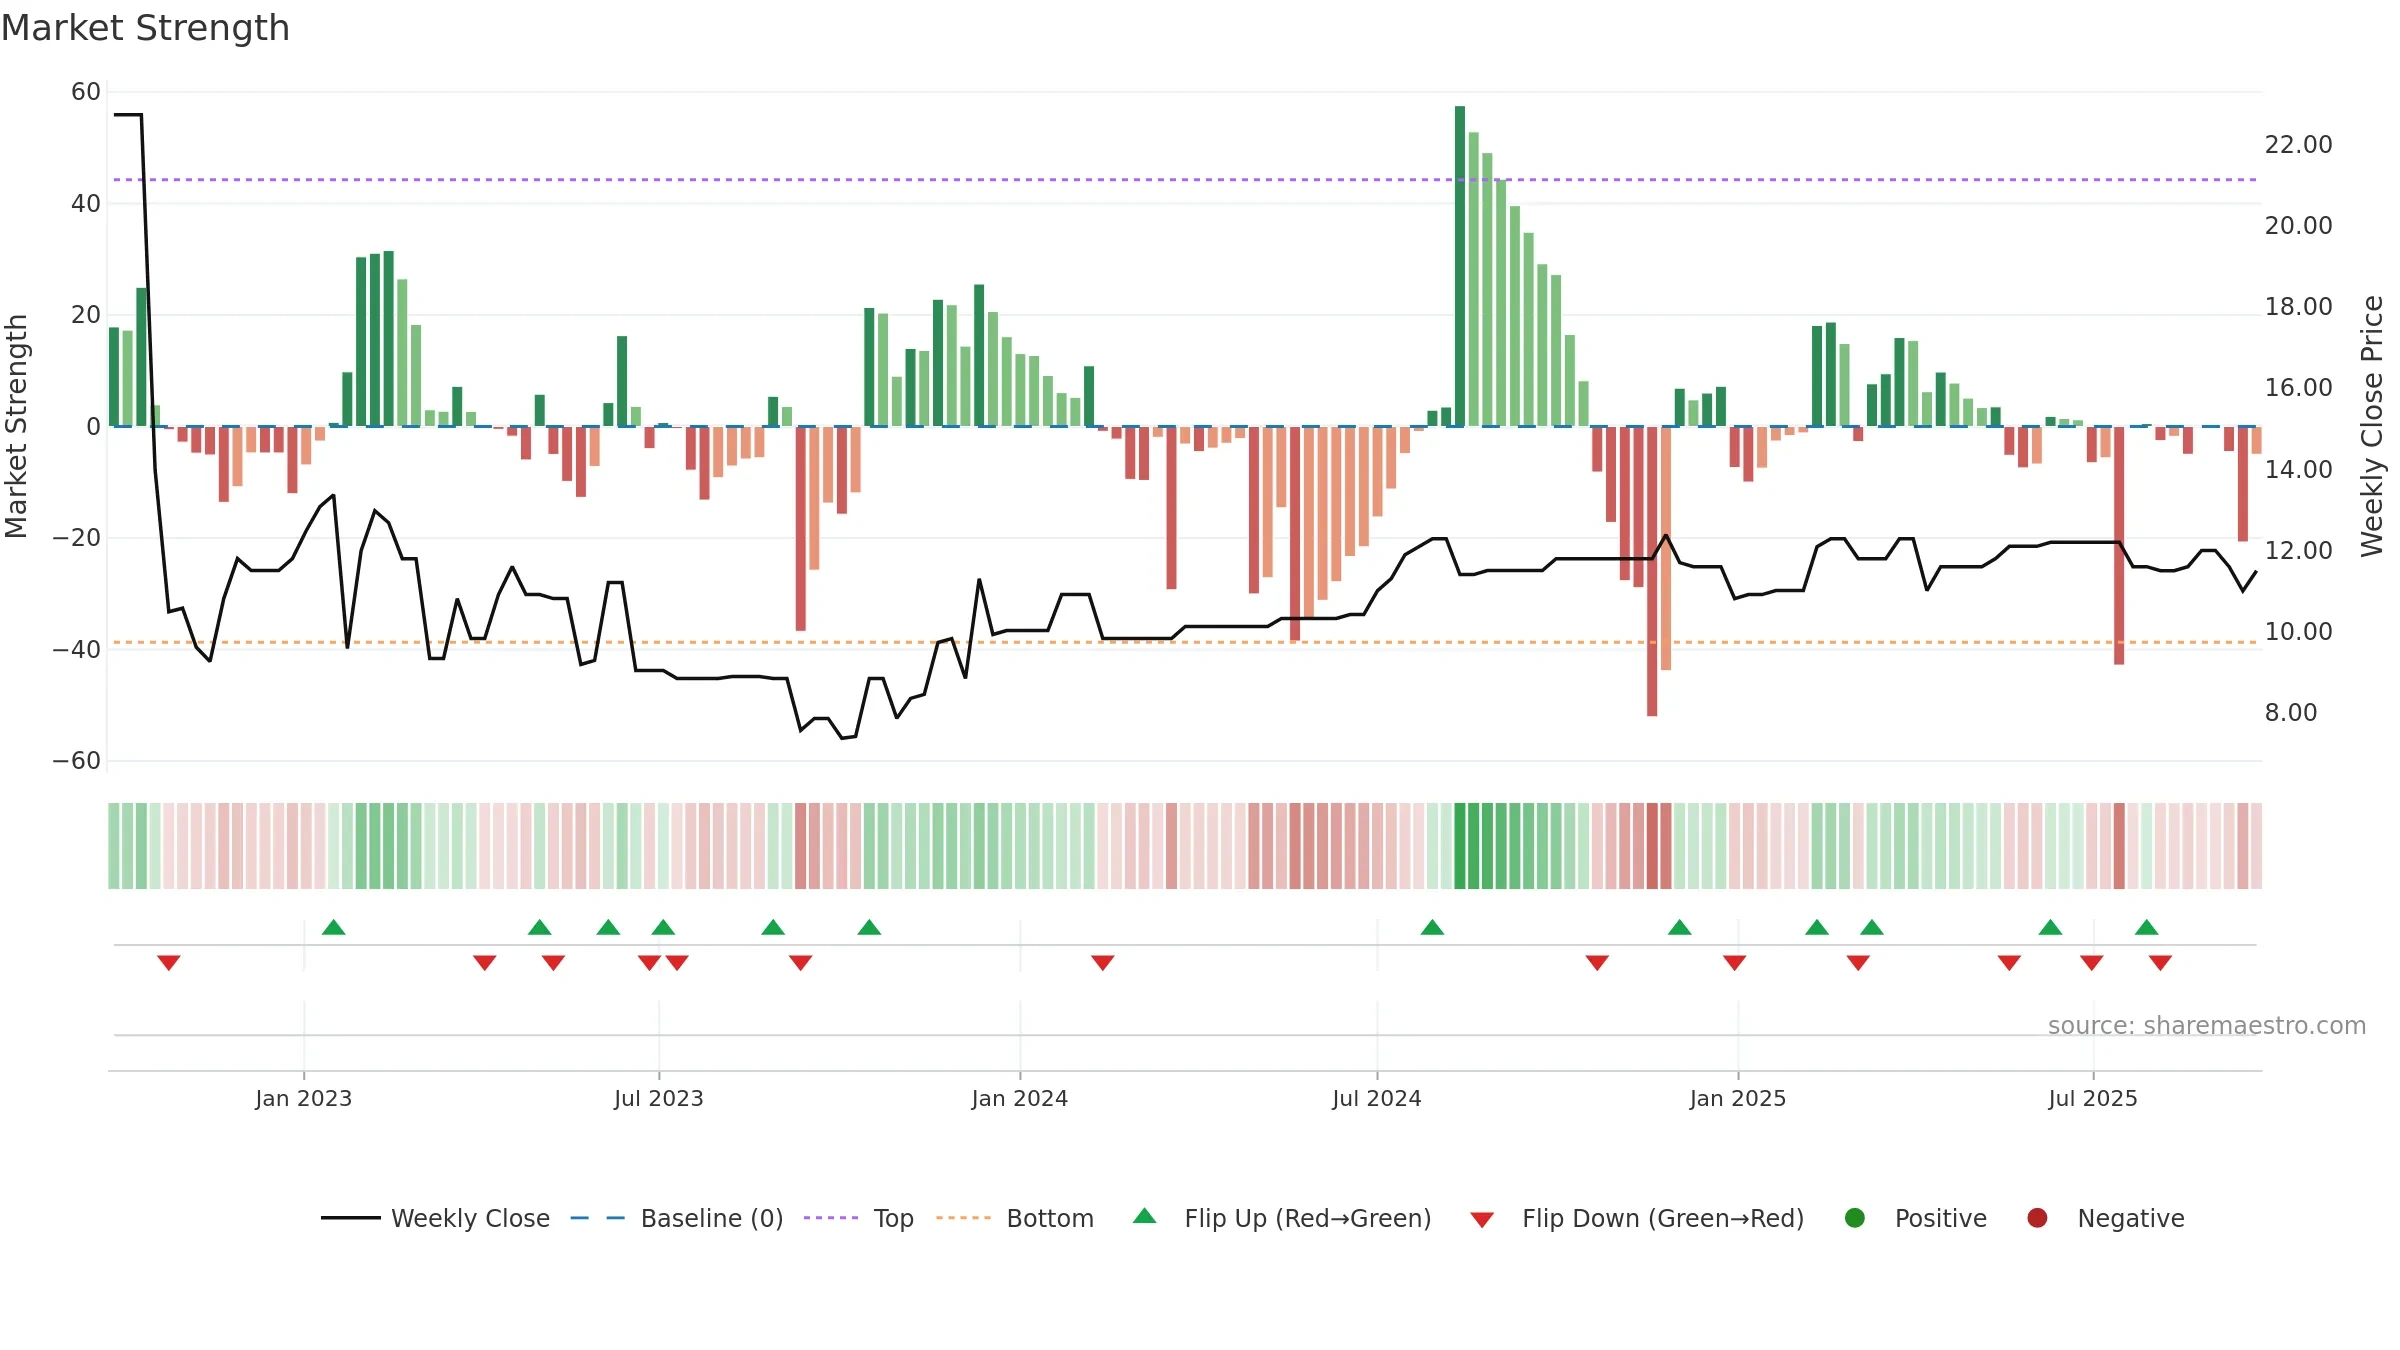Click the 'Jan 2025' x-axis label

coord(1738,1098)
